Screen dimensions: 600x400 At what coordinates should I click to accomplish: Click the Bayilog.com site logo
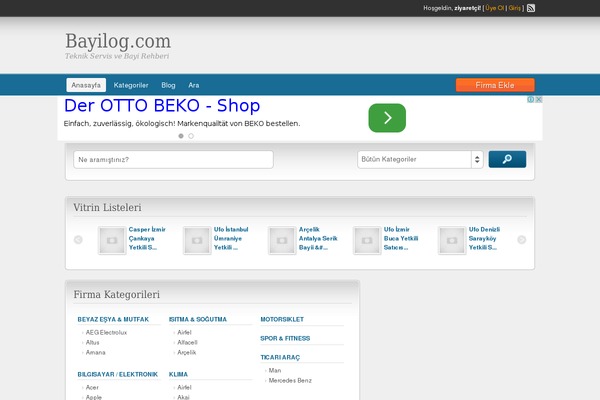point(118,41)
